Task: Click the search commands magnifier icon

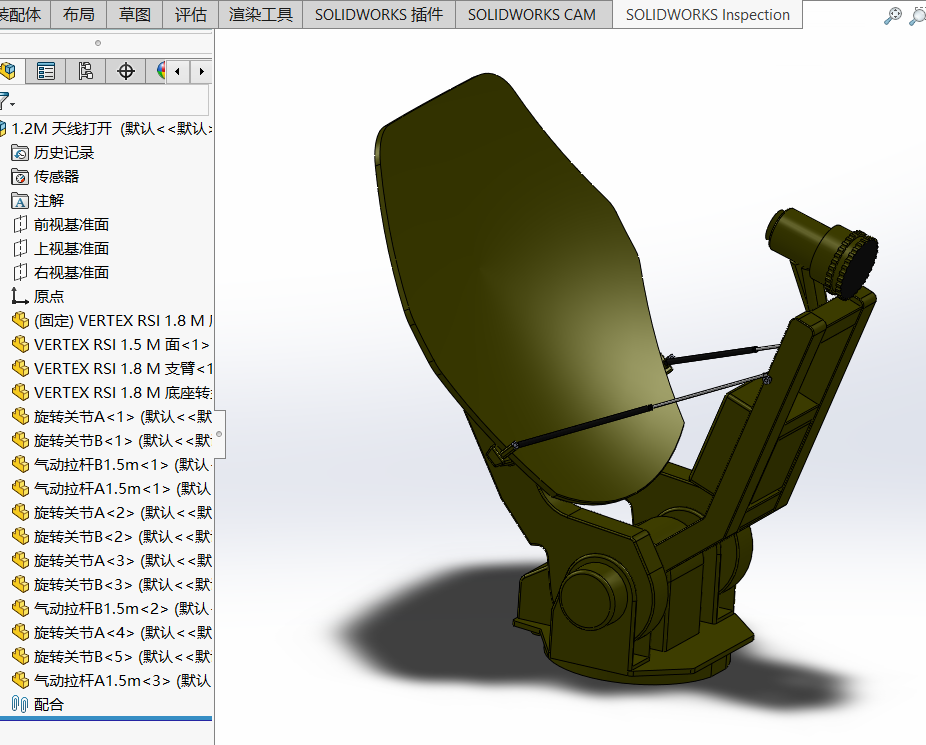Action: pos(892,15)
